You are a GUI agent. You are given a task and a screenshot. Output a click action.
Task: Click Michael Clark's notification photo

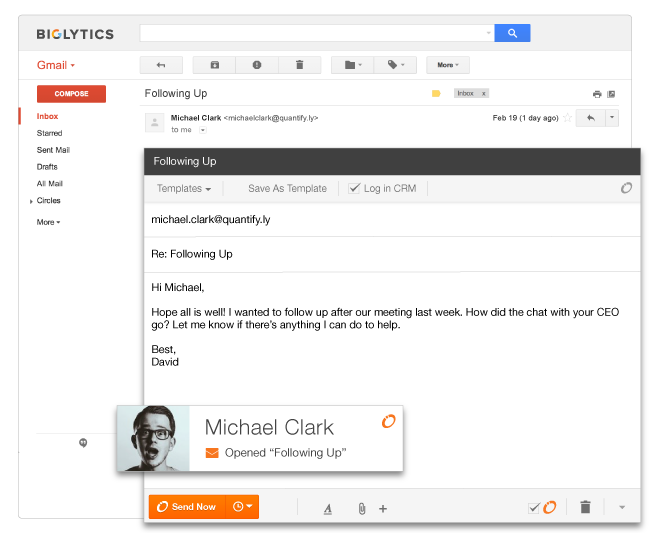coord(153,439)
